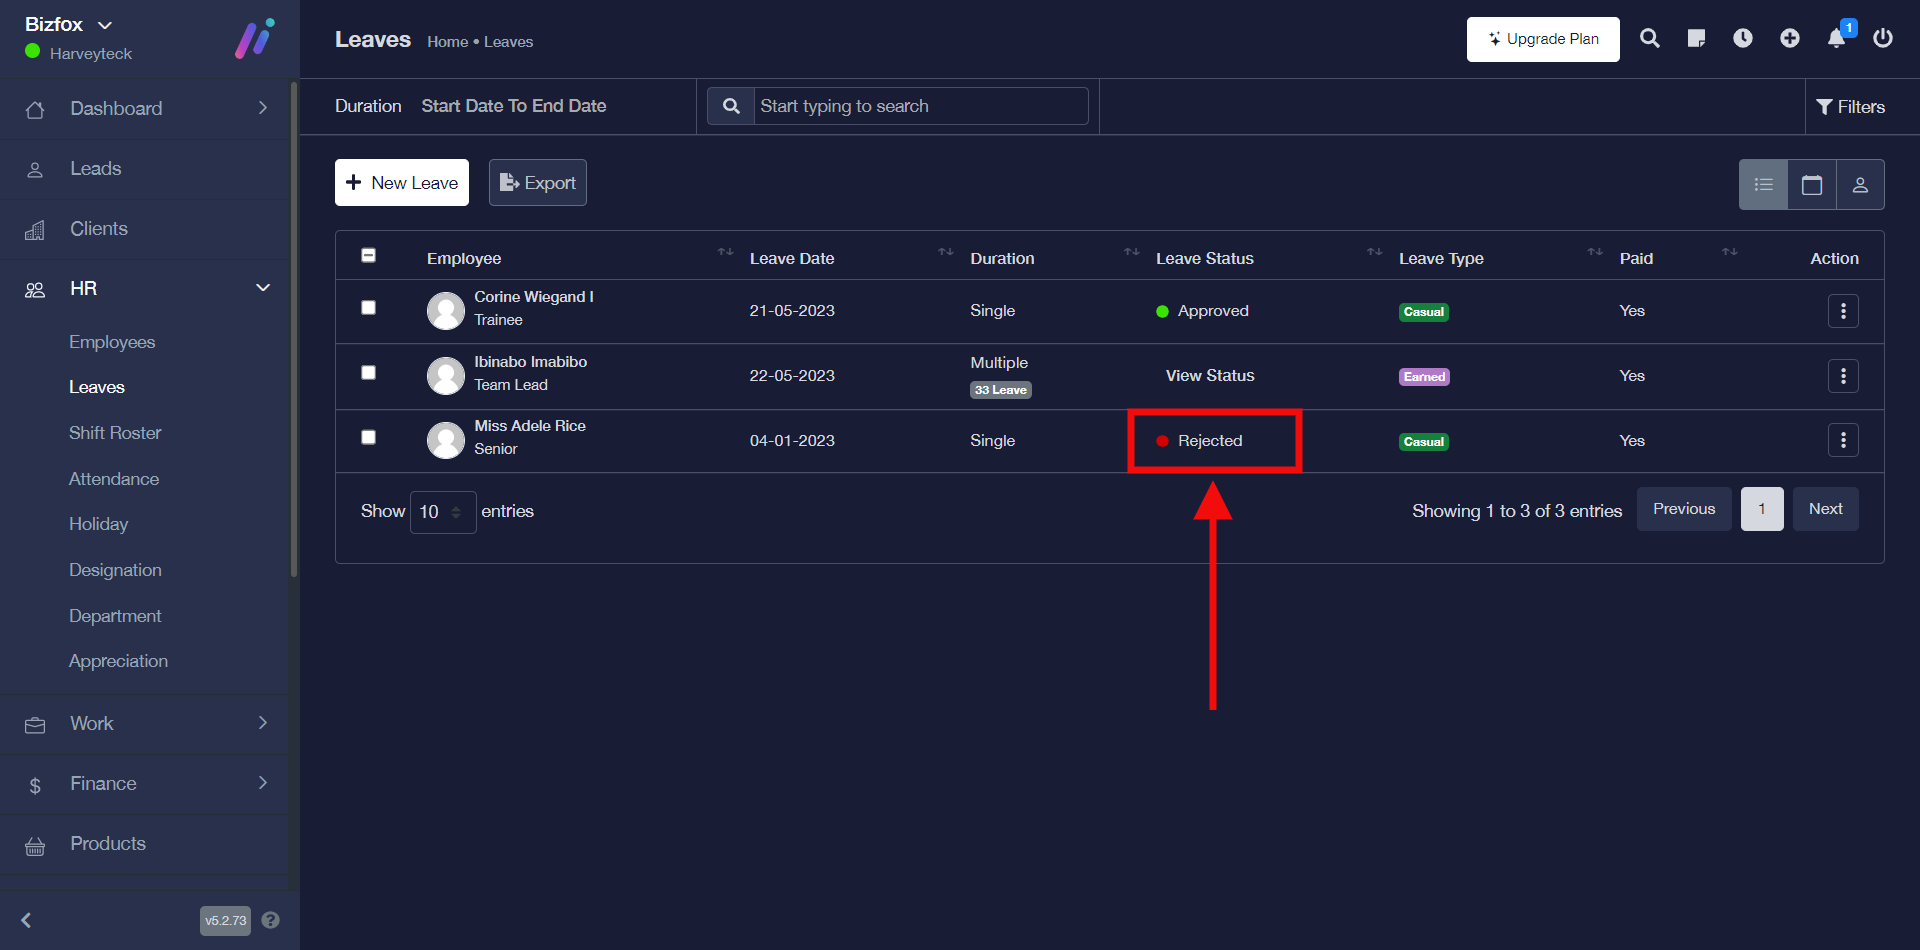Focus the Start typing to search field
Screen dimensions: 1920x950
920,106
